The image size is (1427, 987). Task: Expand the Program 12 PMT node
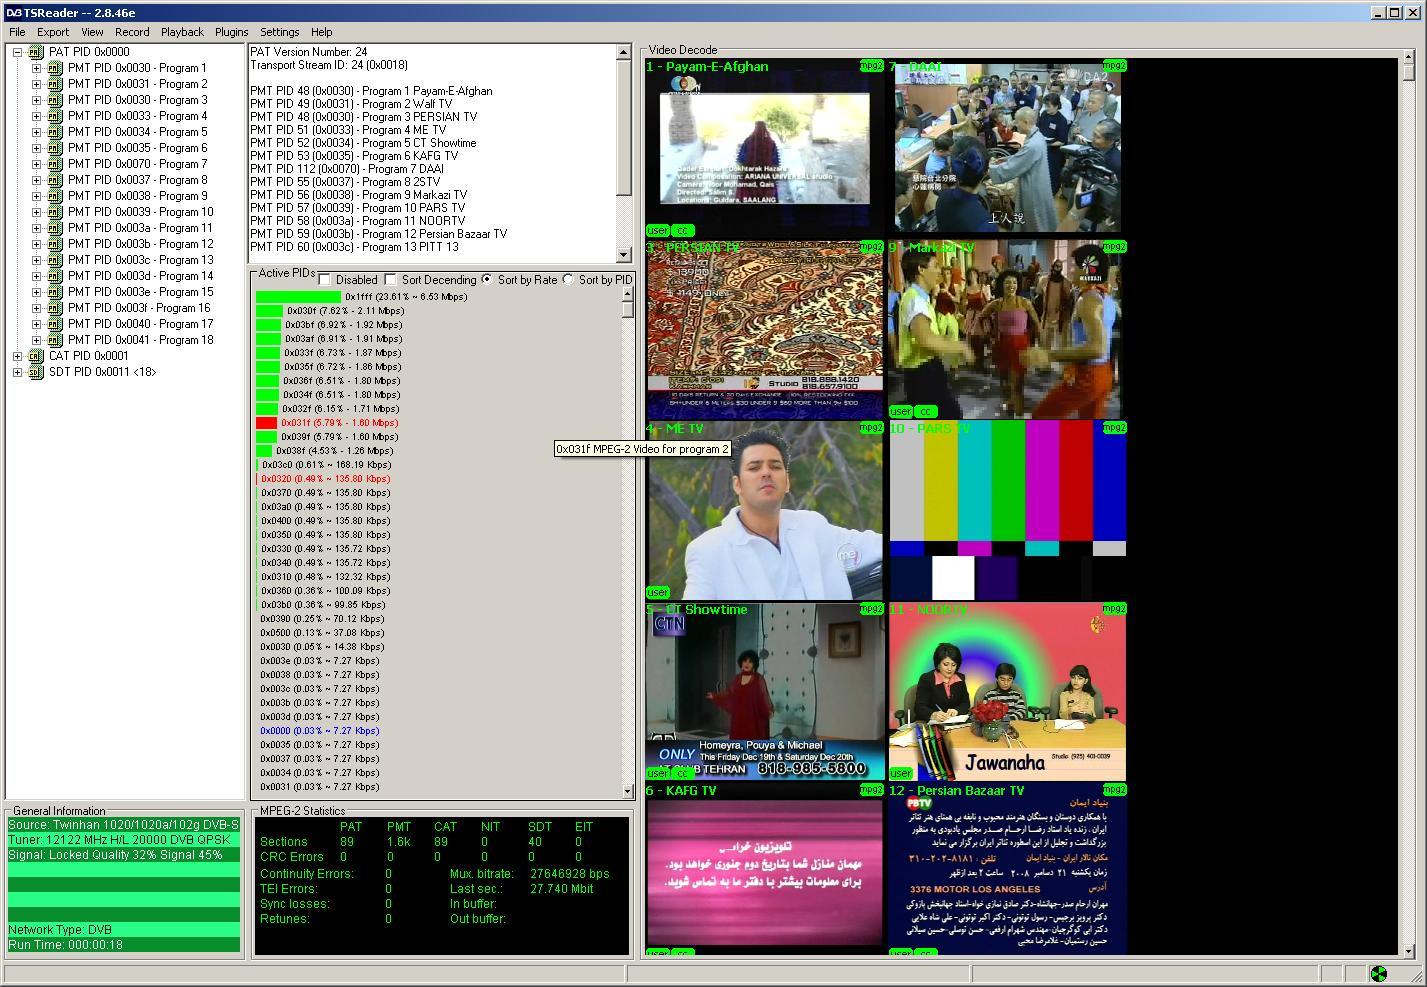point(36,244)
